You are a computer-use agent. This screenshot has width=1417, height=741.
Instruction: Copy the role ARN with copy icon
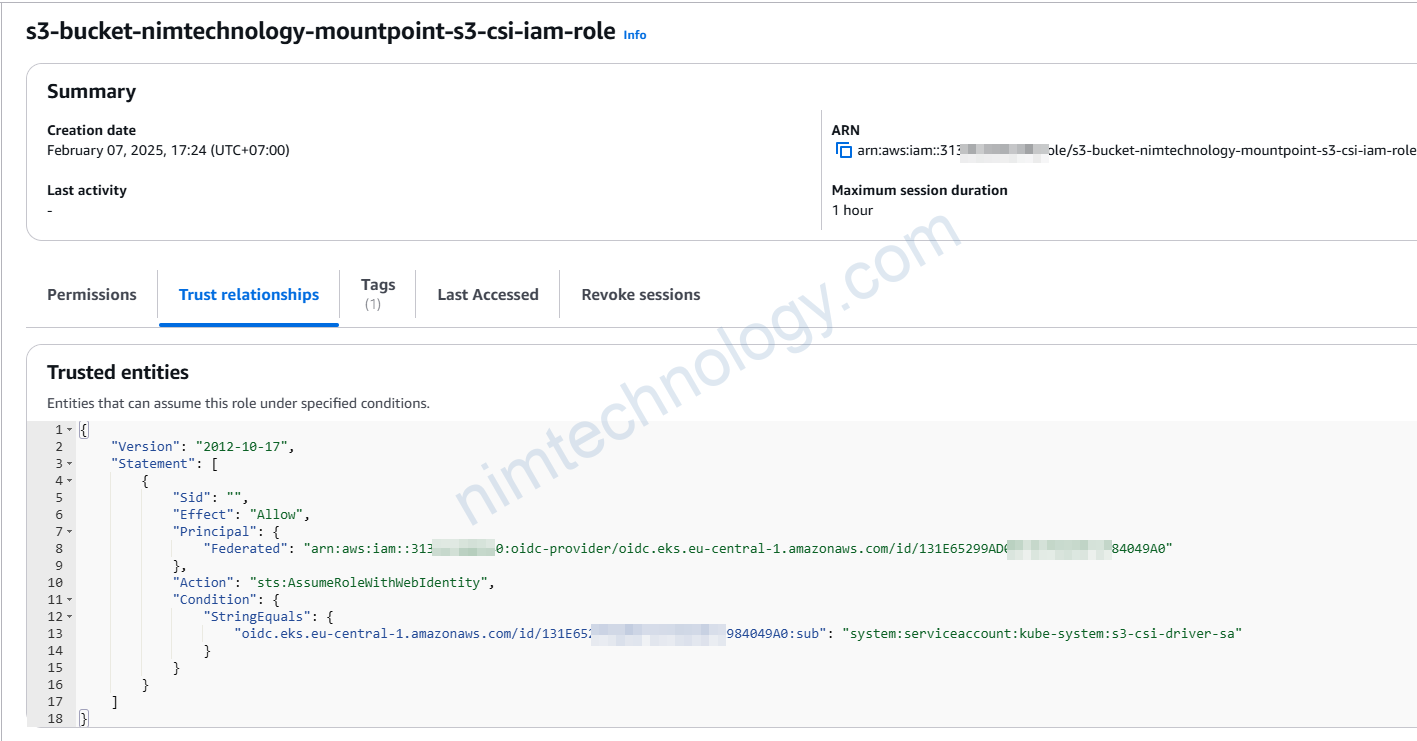pyautogui.click(x=843, y=151)
